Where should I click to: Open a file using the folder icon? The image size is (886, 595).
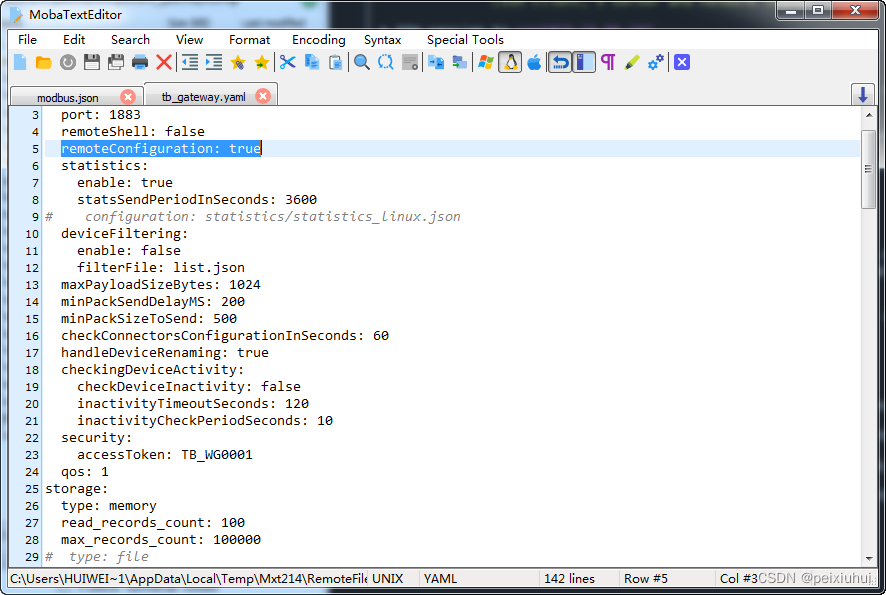pyautogui.click(x=44, y=62)
